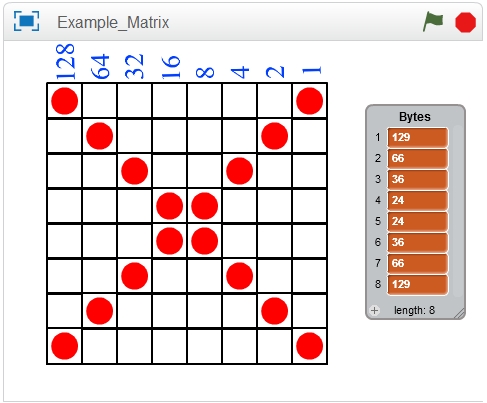Toggle red dot in row 1, column 1

tap(310, 101)
